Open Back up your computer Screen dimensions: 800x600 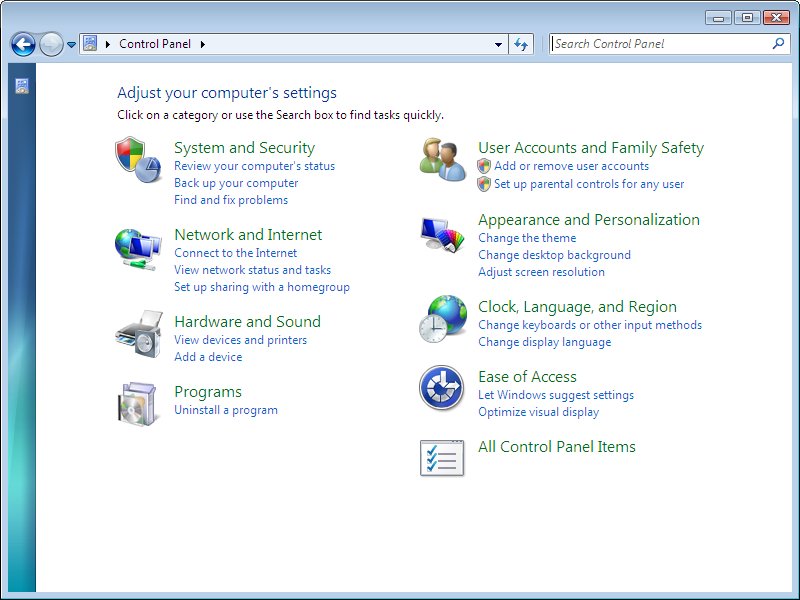(236, 183)
